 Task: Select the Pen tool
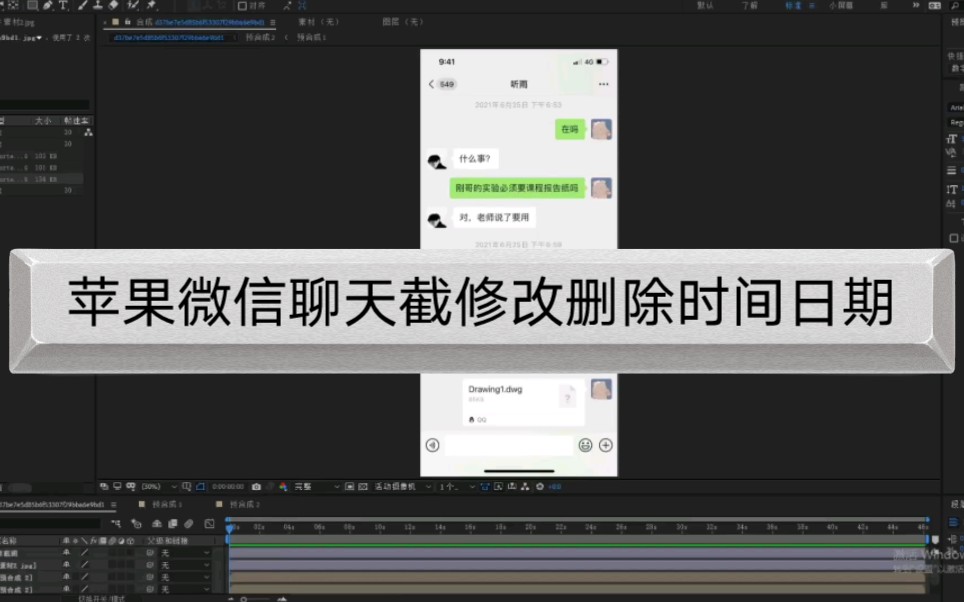click(47, 6)
